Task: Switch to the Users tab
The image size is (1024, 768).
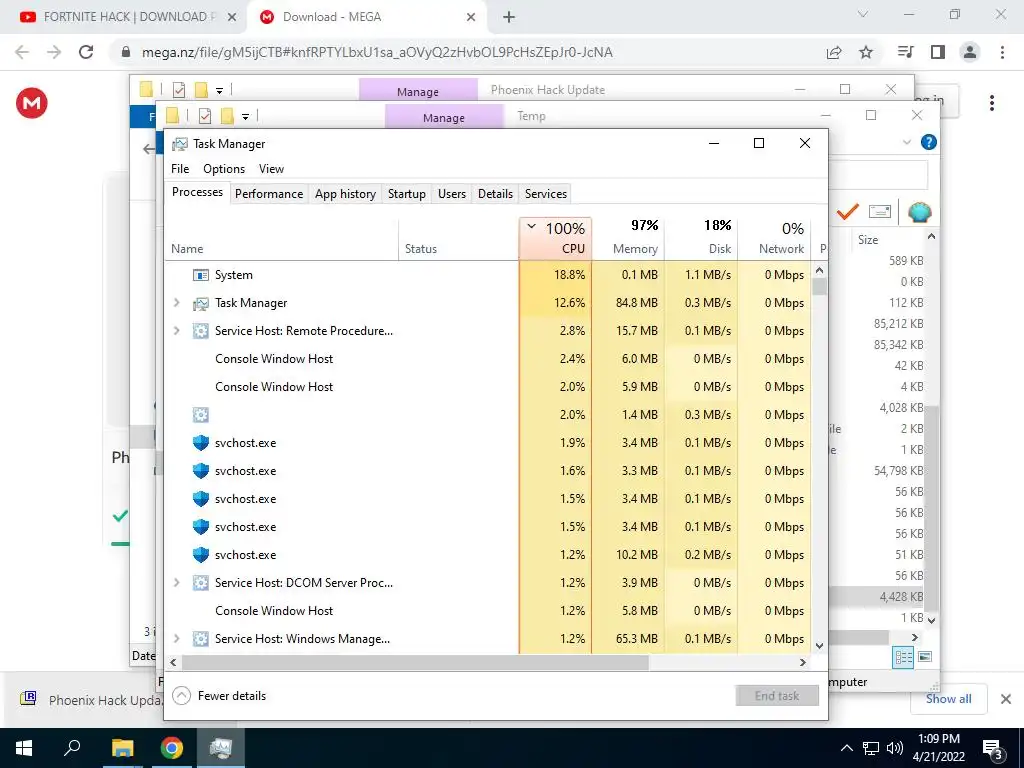Action: click(452, 193)
